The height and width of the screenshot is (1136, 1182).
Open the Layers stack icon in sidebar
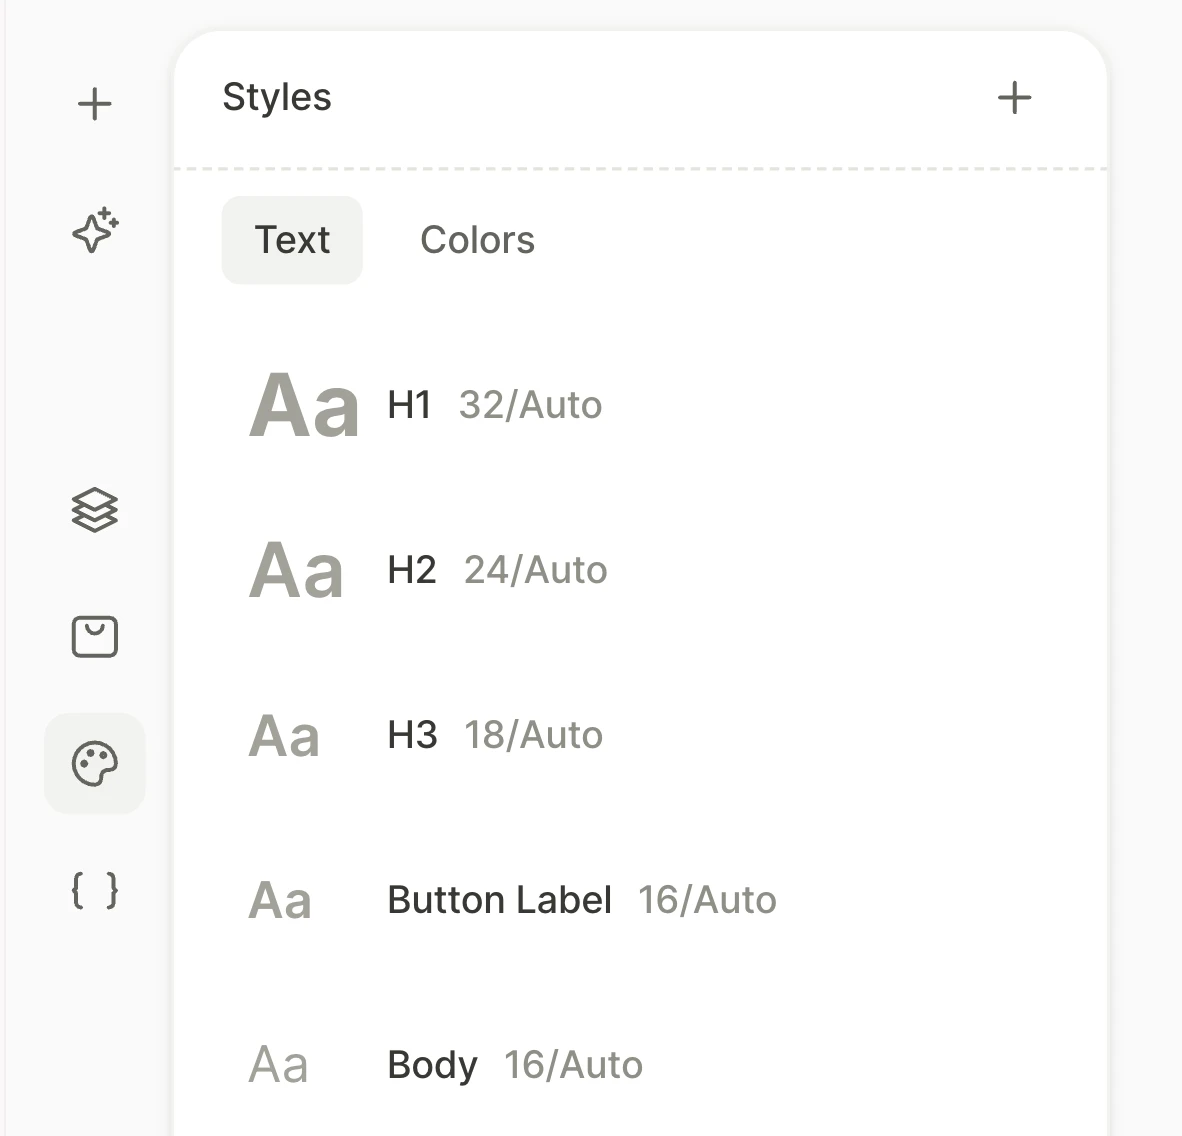coord(95,510)
